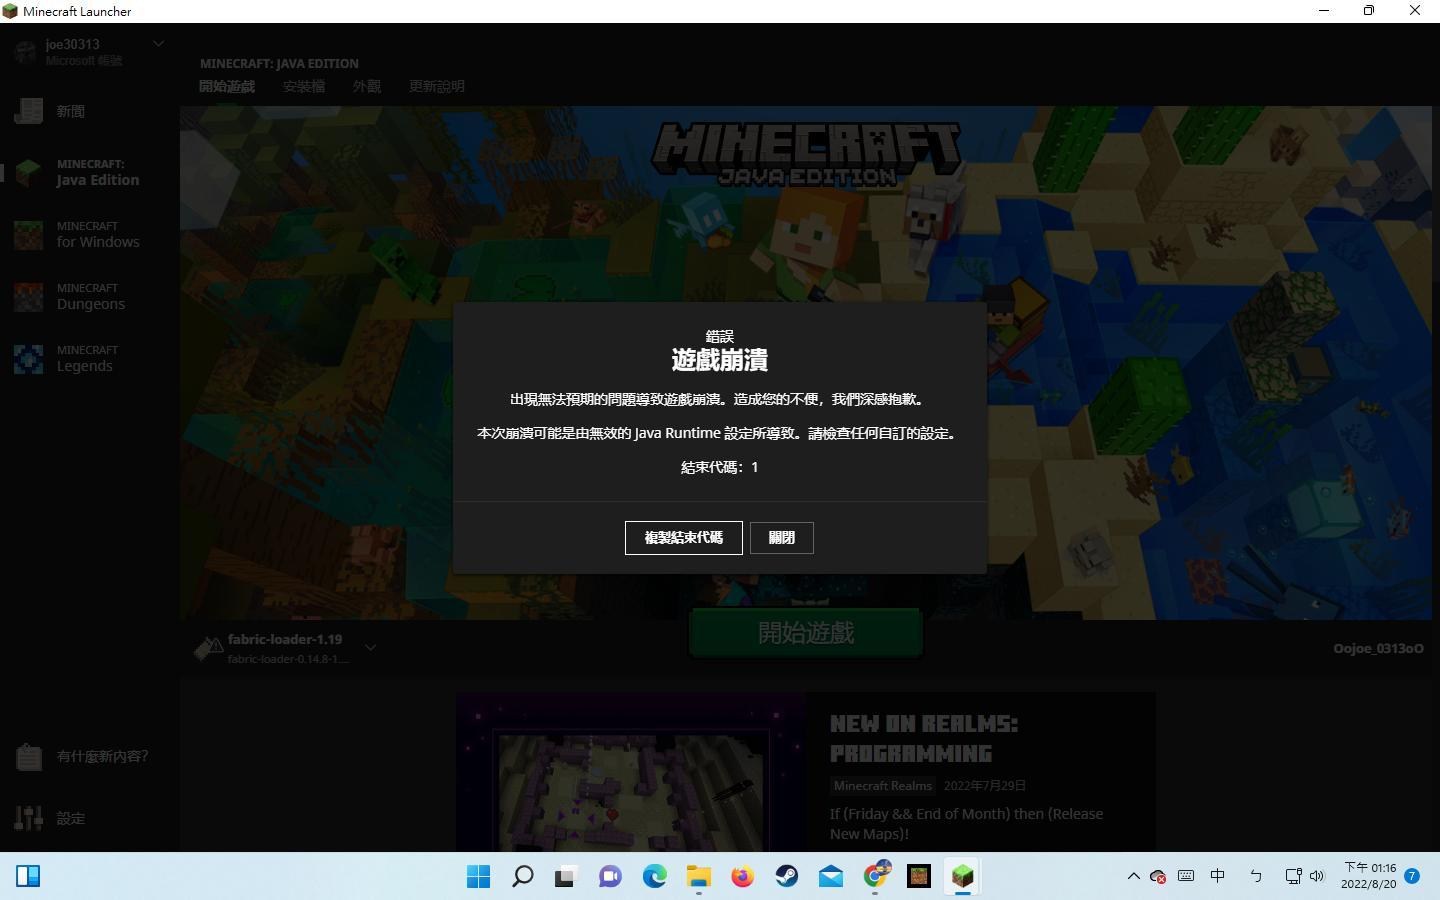Screen dimensions: 1440x900
Task: Switch to the 安裝檔 tab
Action: pos(304,87)
